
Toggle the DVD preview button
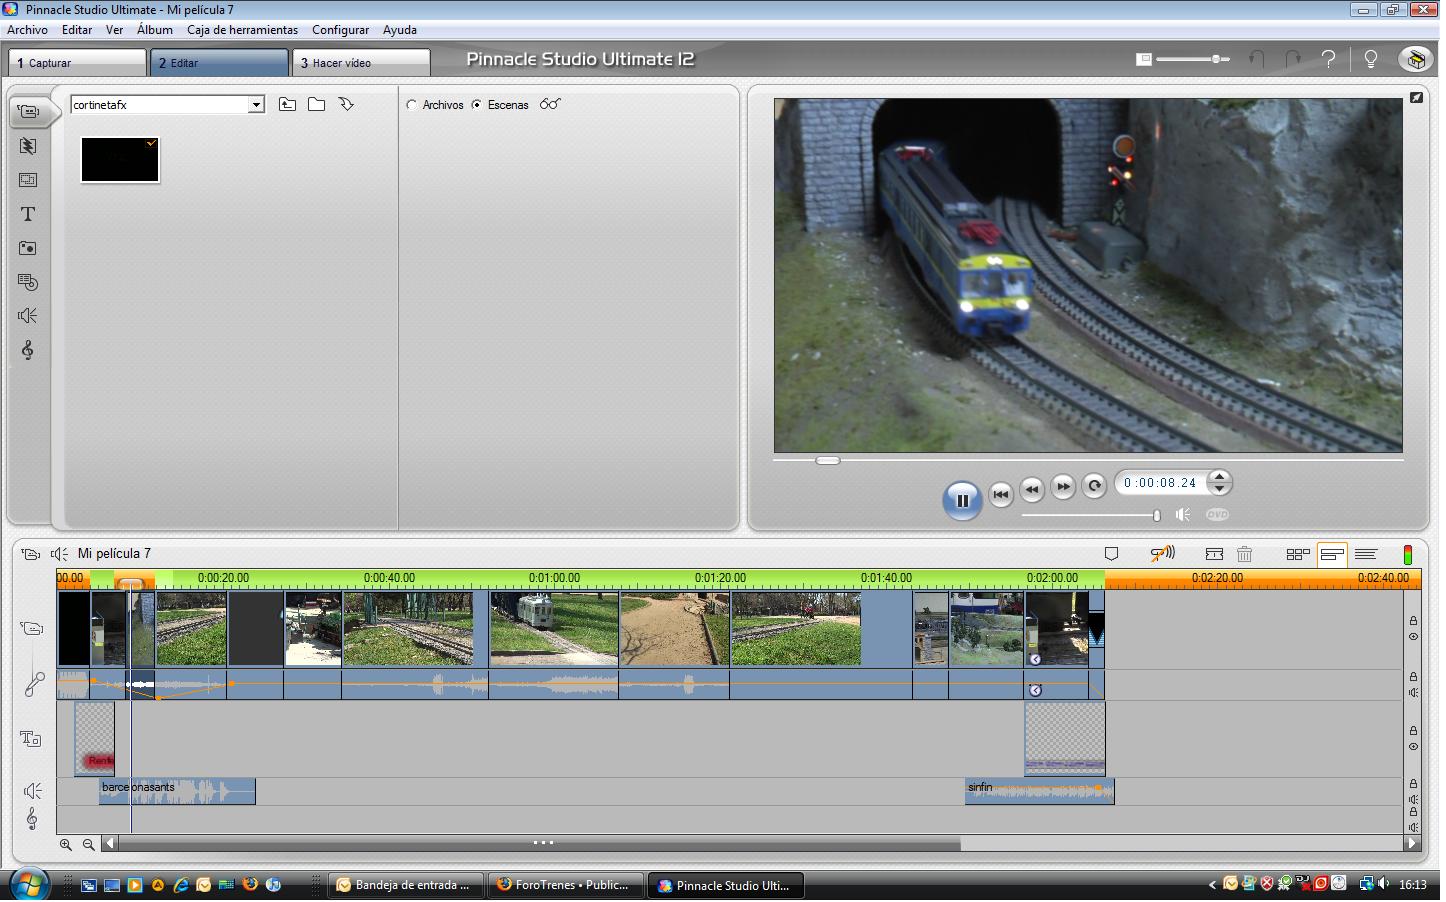1217,514
